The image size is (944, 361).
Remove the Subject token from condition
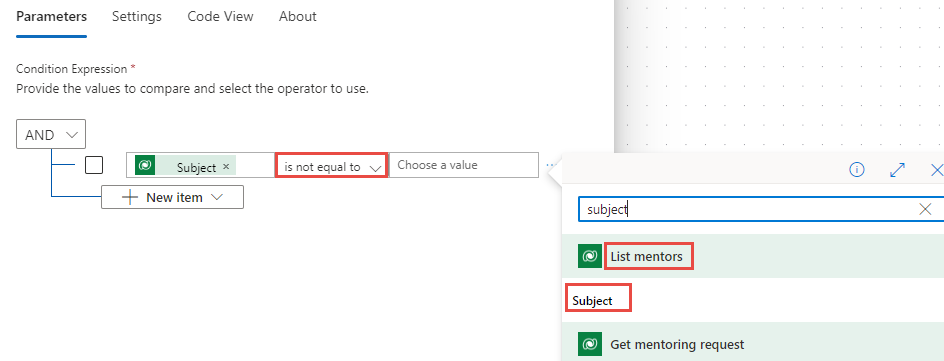click(x=226, y=167)
